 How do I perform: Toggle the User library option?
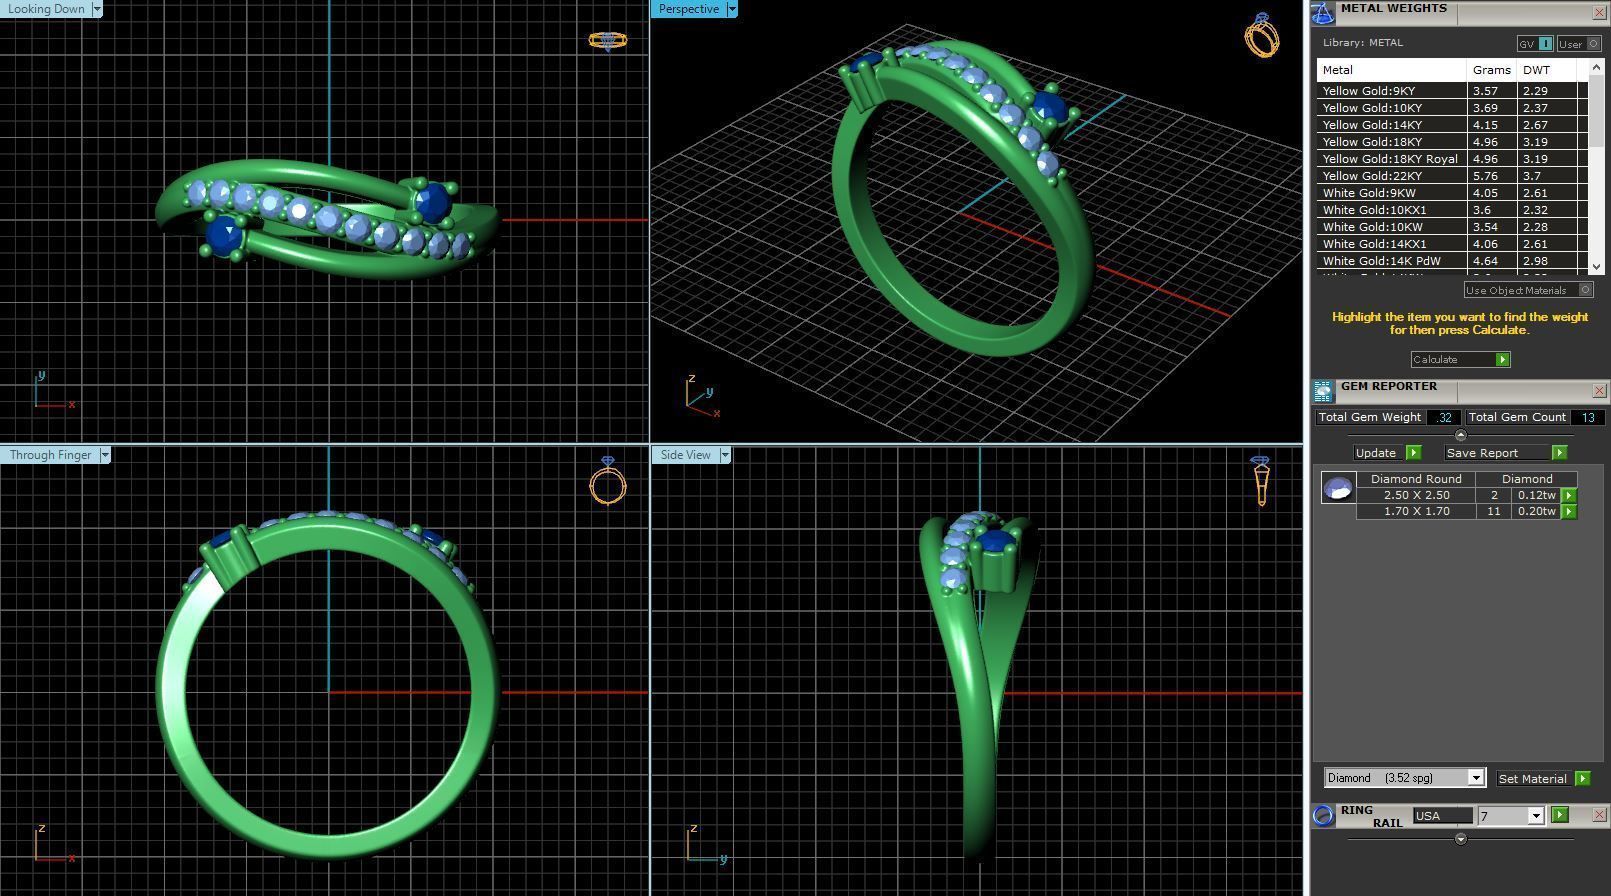pyautogui.click(x=1579, y=44)
